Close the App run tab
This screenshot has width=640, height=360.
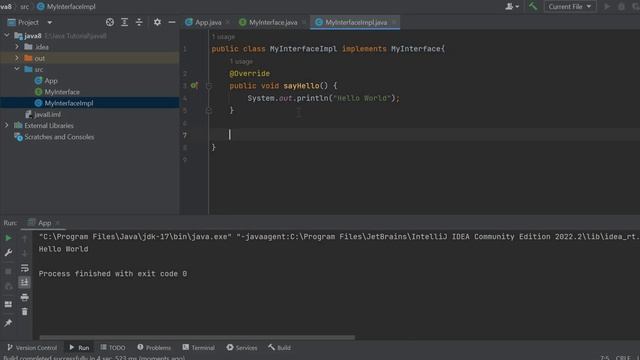[58, 223]
